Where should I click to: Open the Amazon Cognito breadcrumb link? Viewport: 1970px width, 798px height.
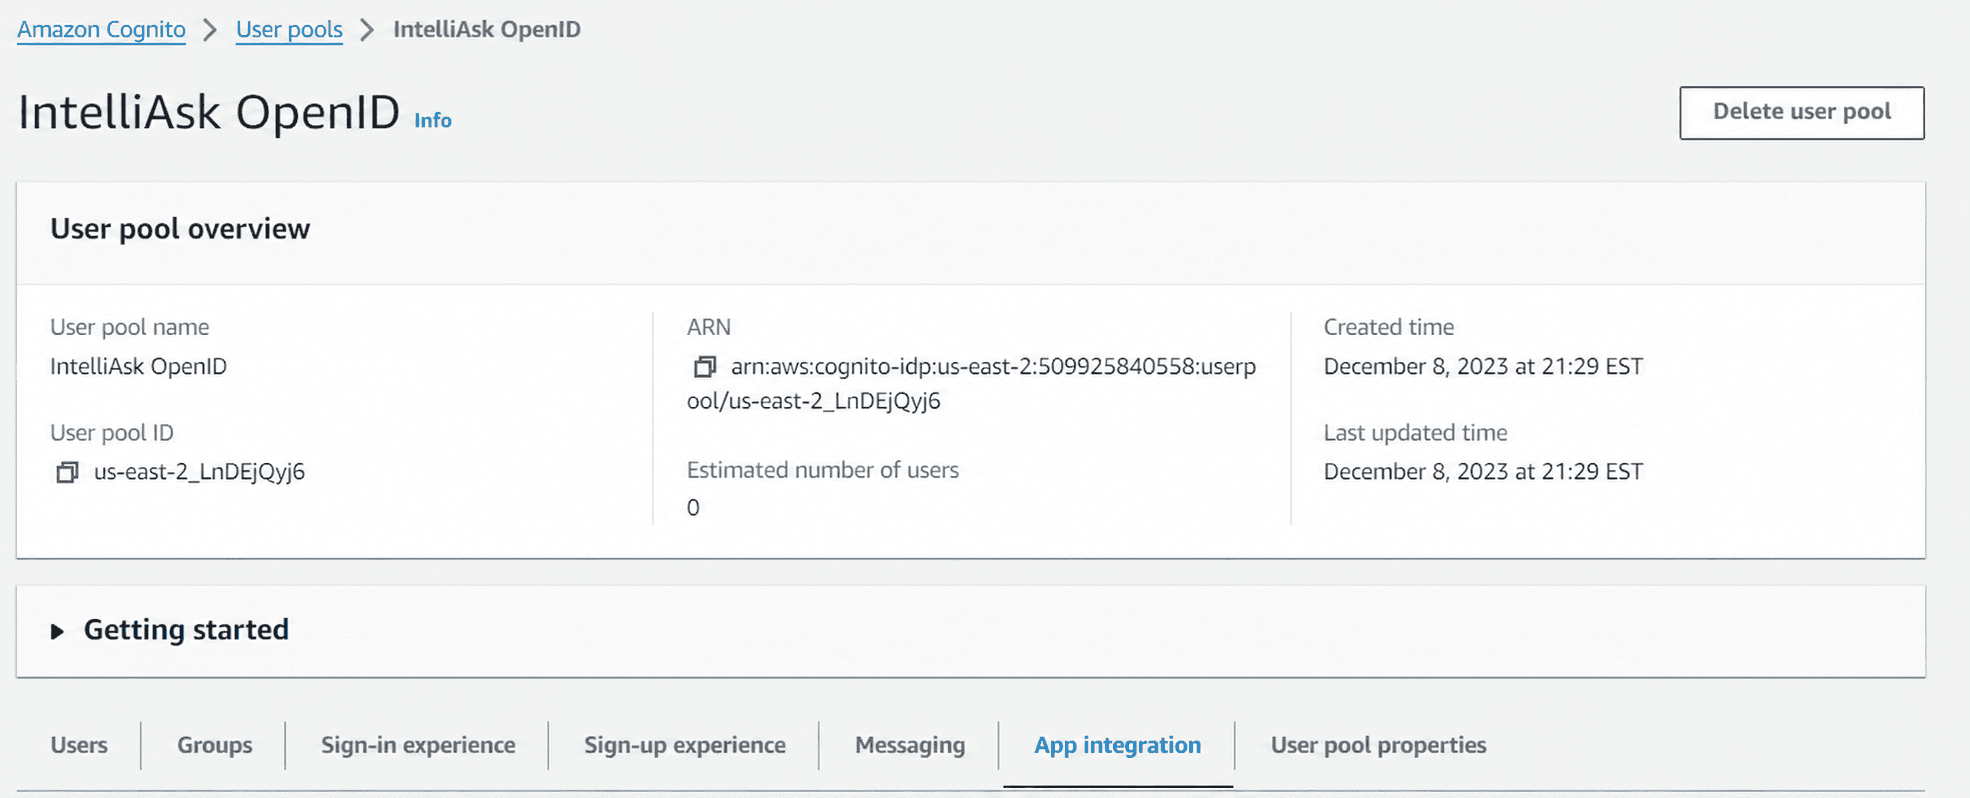tap(101, 29)
